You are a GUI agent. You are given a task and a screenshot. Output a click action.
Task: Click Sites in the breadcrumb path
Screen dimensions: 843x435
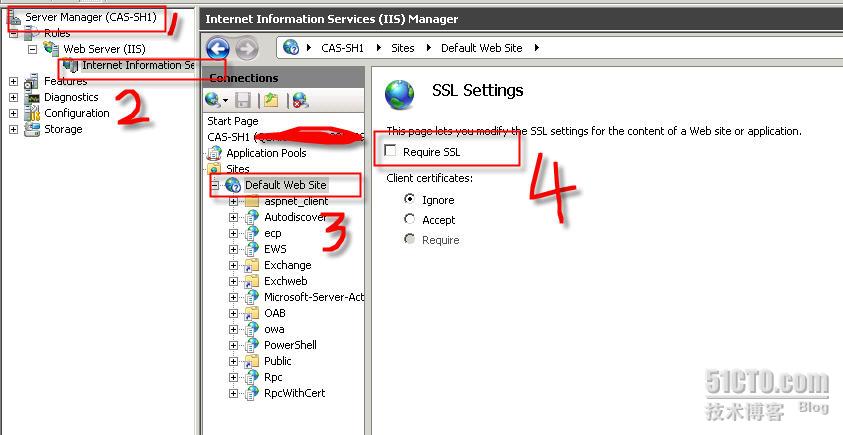(403, 48)
